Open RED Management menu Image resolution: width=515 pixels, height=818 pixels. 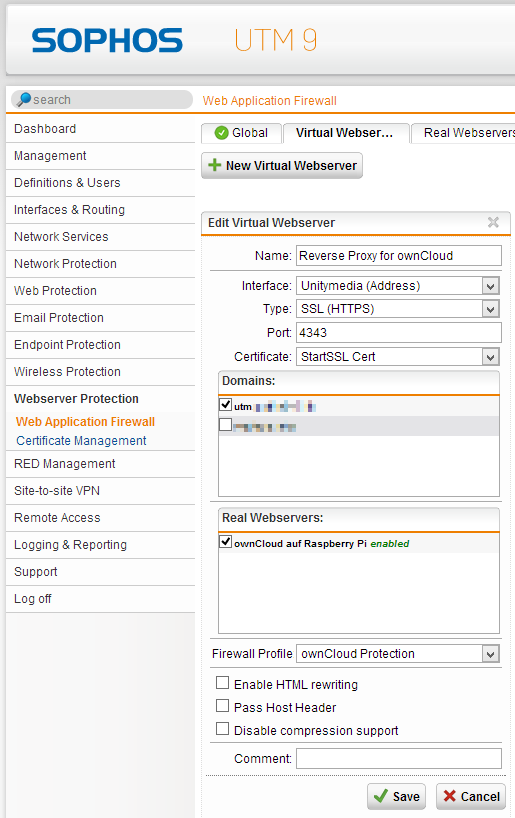click(x=100, y=464)
